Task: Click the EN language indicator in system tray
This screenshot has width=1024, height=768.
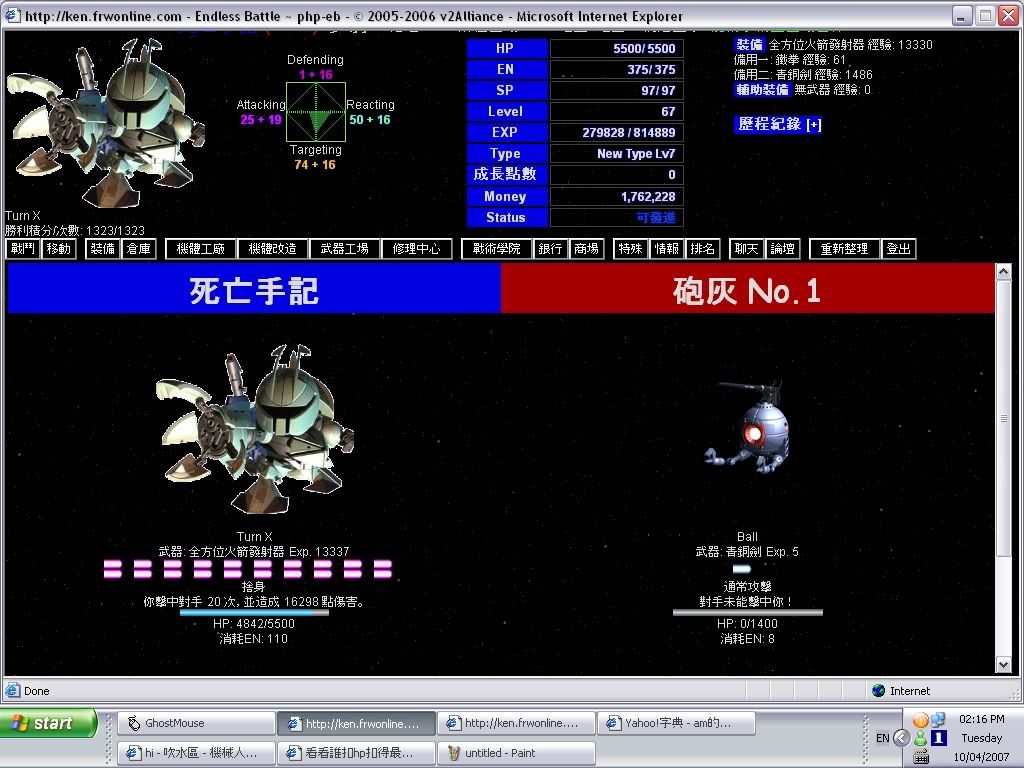Action: pos(882,738)
